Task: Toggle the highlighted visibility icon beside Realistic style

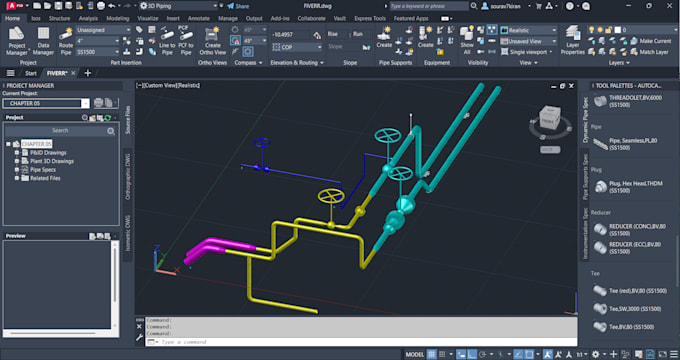Action: 492,29
